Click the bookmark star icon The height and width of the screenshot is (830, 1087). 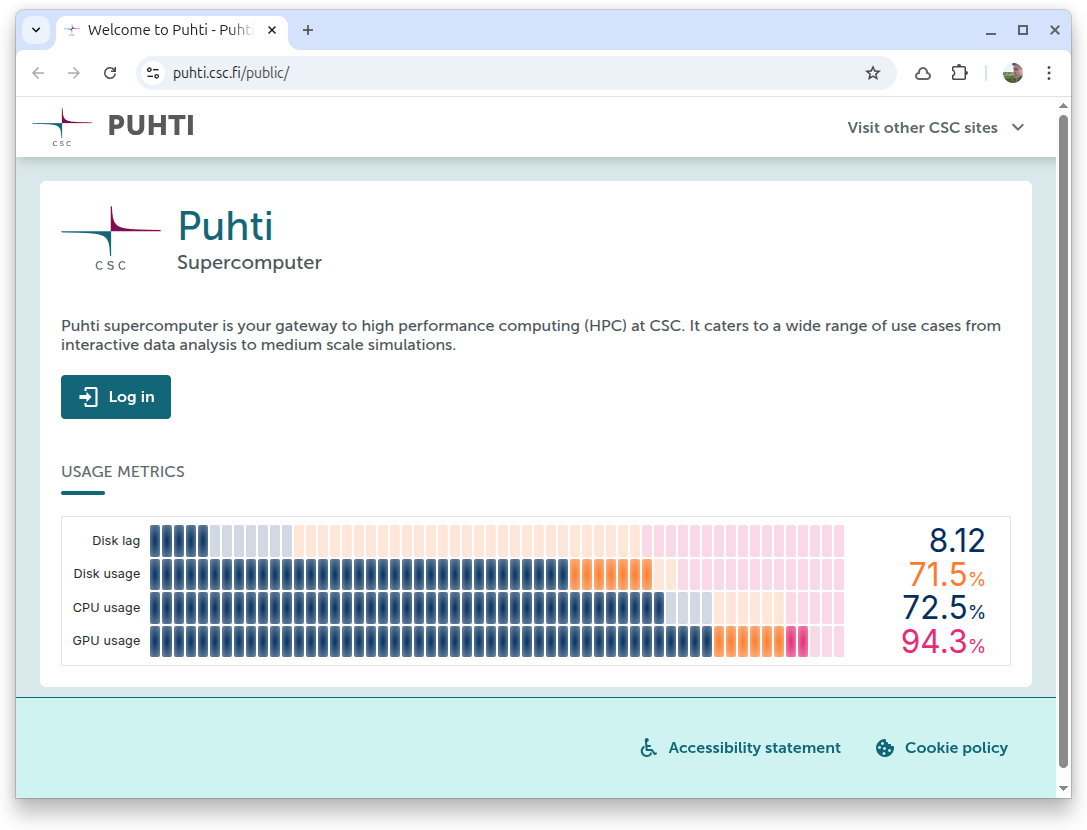click(x=872, y=73)
